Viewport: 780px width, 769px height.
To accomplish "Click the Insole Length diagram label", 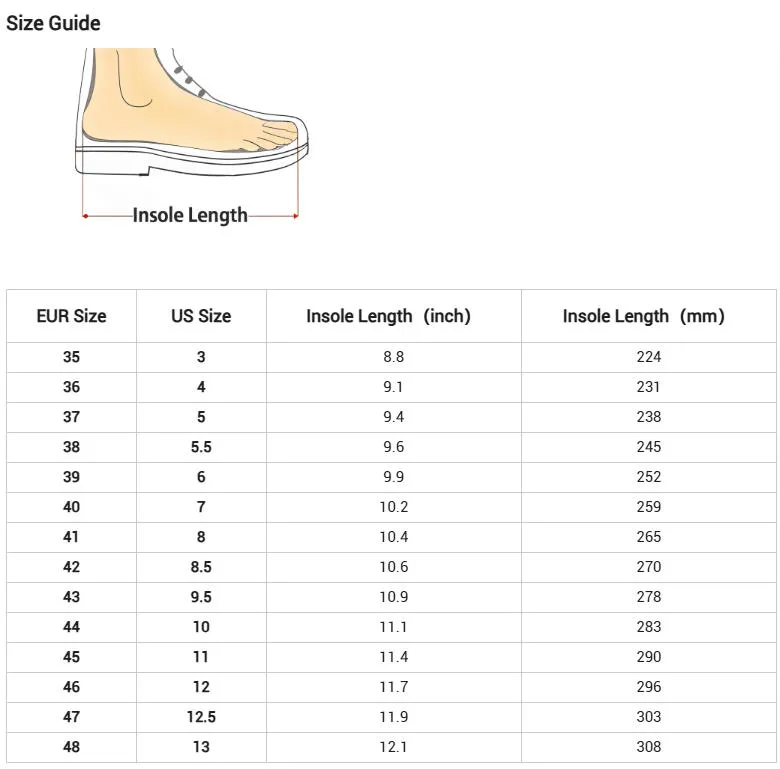I will (190, 215).
